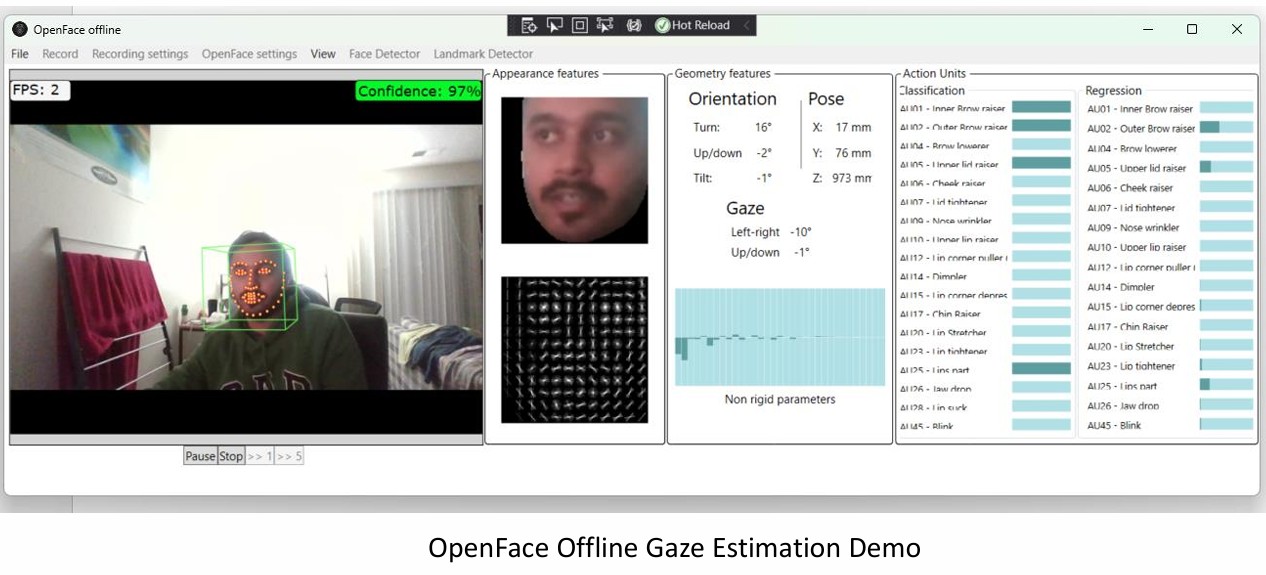Click Regression label 'AU26 - Jaw drop'
The width and height of the screenshot is (1266, 575).
[x=1124, y=406]
